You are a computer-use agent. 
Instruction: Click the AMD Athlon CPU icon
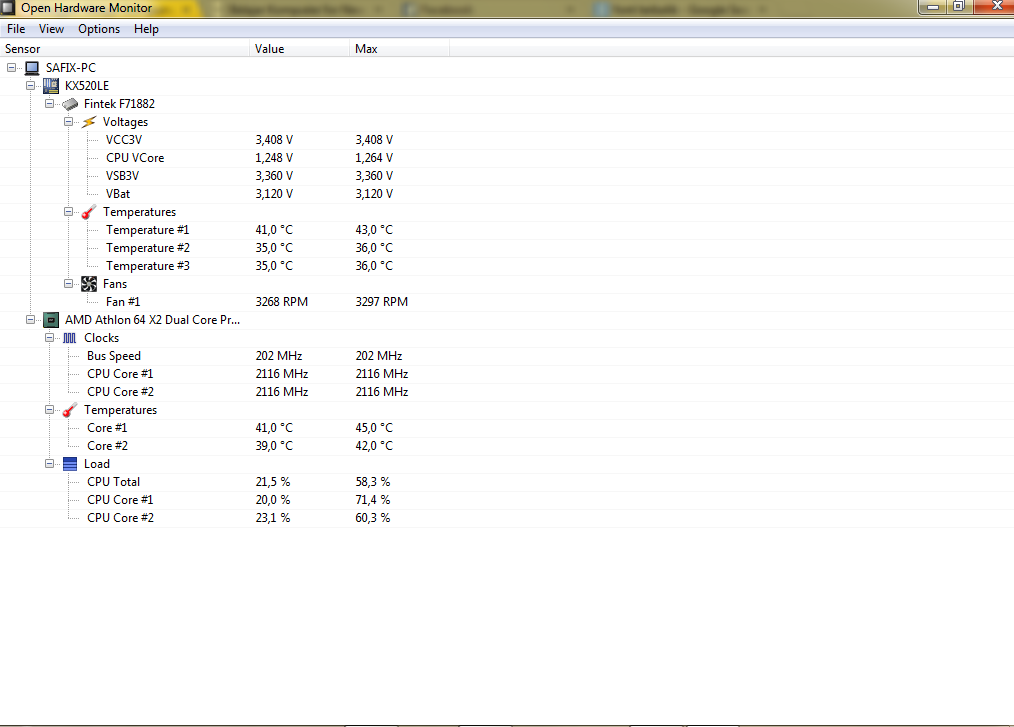tap(50, 320)
